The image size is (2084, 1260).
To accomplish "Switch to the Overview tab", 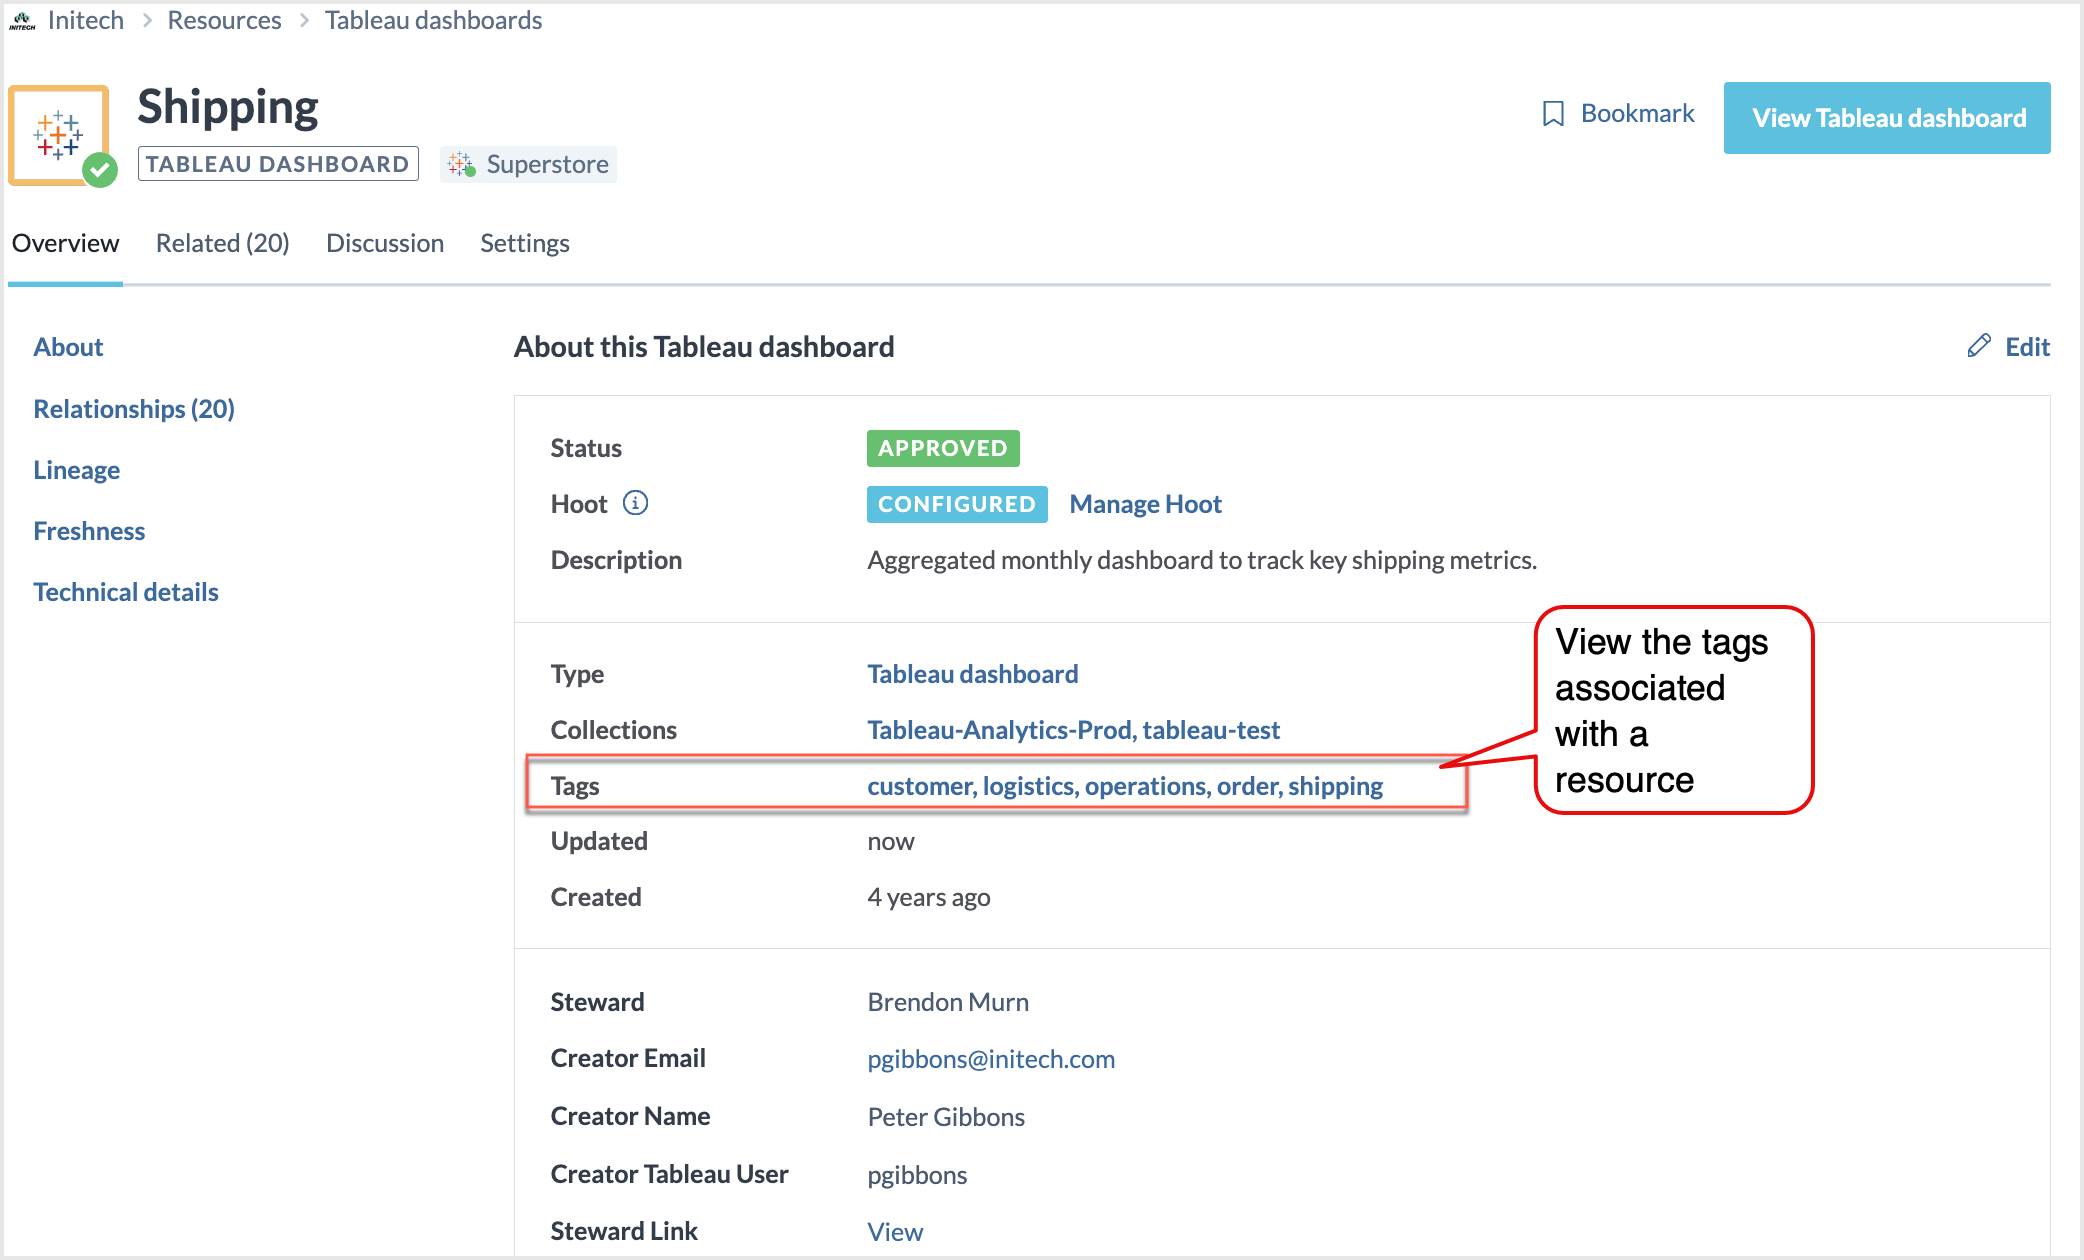I will (x=65, y=243).
